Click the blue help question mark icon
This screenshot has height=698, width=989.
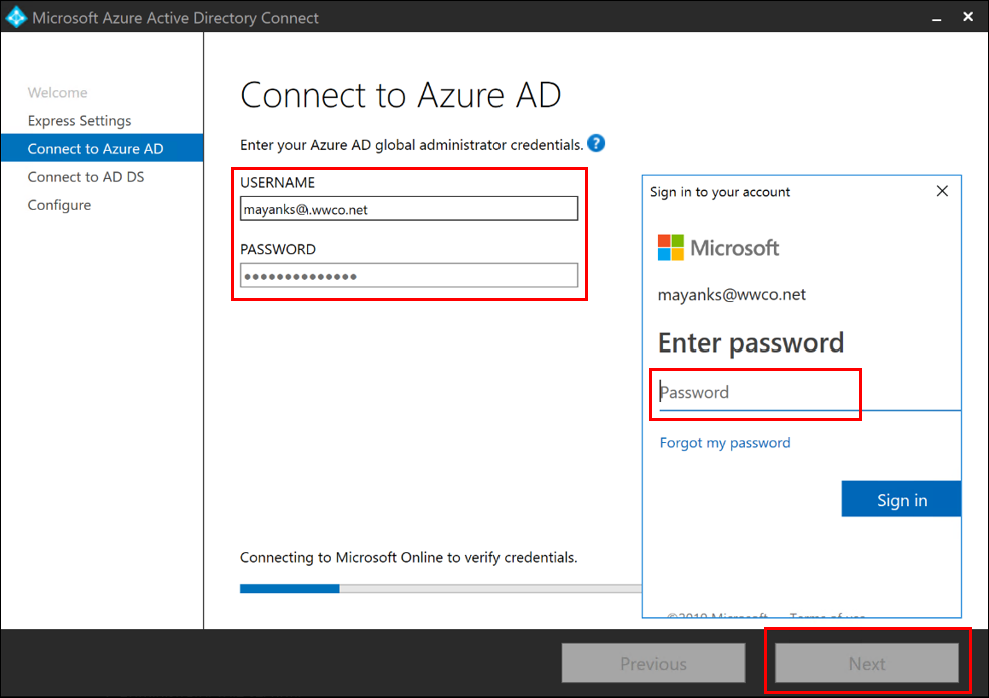click(x=596, y=144)
